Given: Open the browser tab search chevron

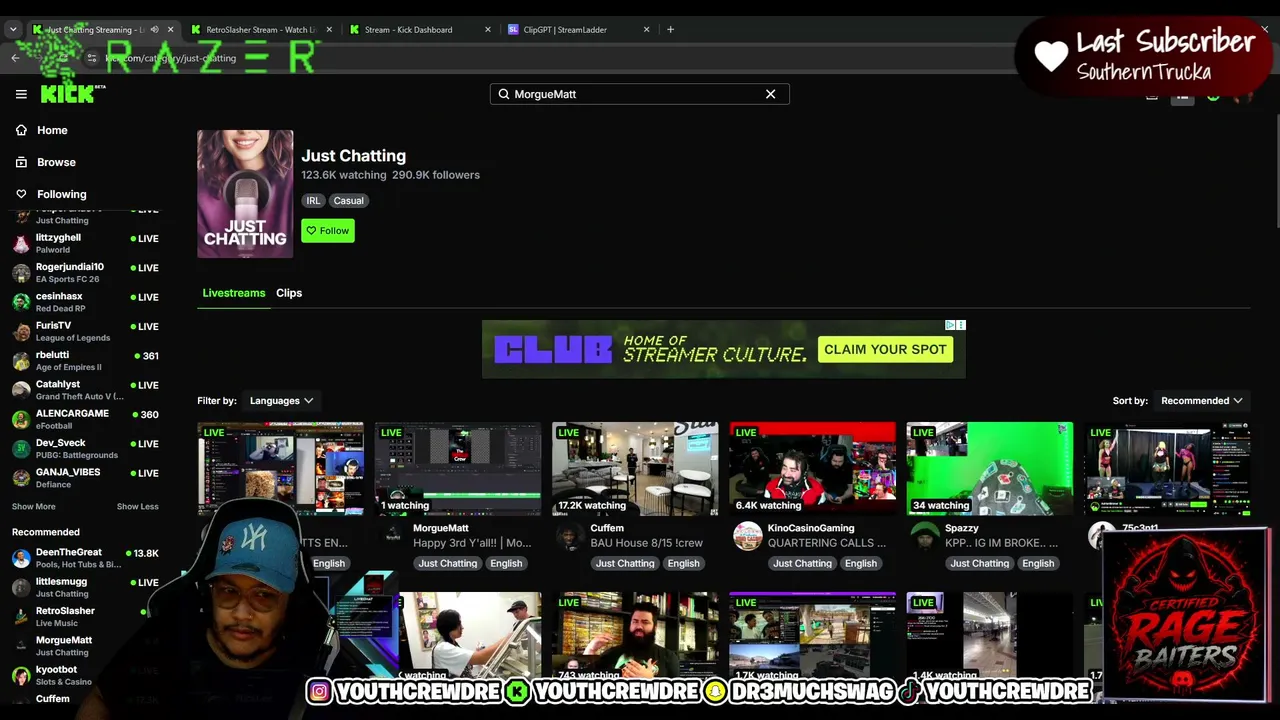Looking at the screenshot, I should (x=13, y=30).
